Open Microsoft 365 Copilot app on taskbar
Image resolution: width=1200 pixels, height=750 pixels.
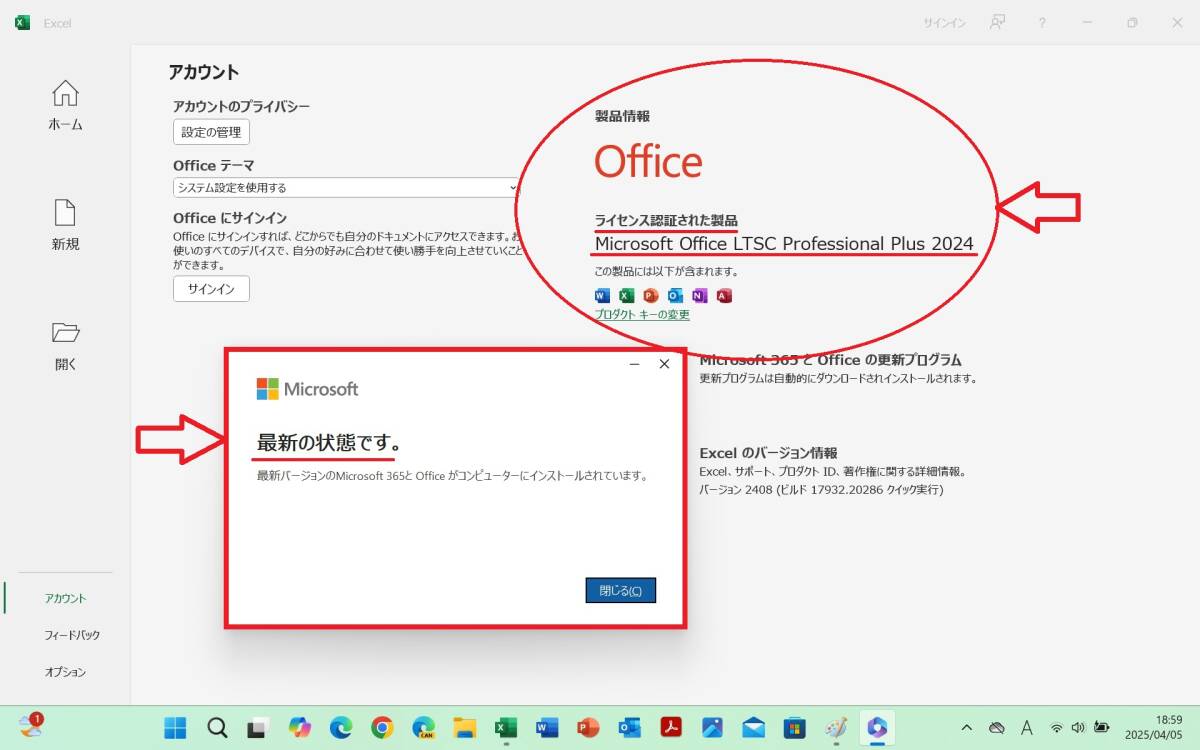[877, 727]
